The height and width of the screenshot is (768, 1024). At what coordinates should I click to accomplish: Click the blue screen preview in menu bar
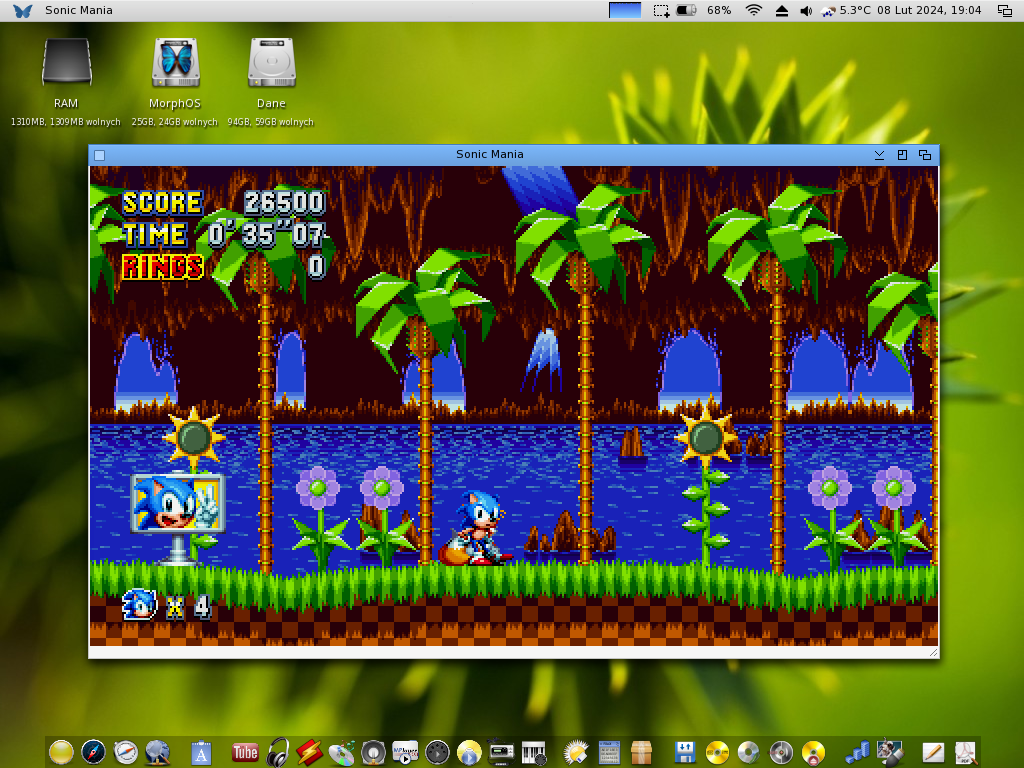[x=625, y=10]
